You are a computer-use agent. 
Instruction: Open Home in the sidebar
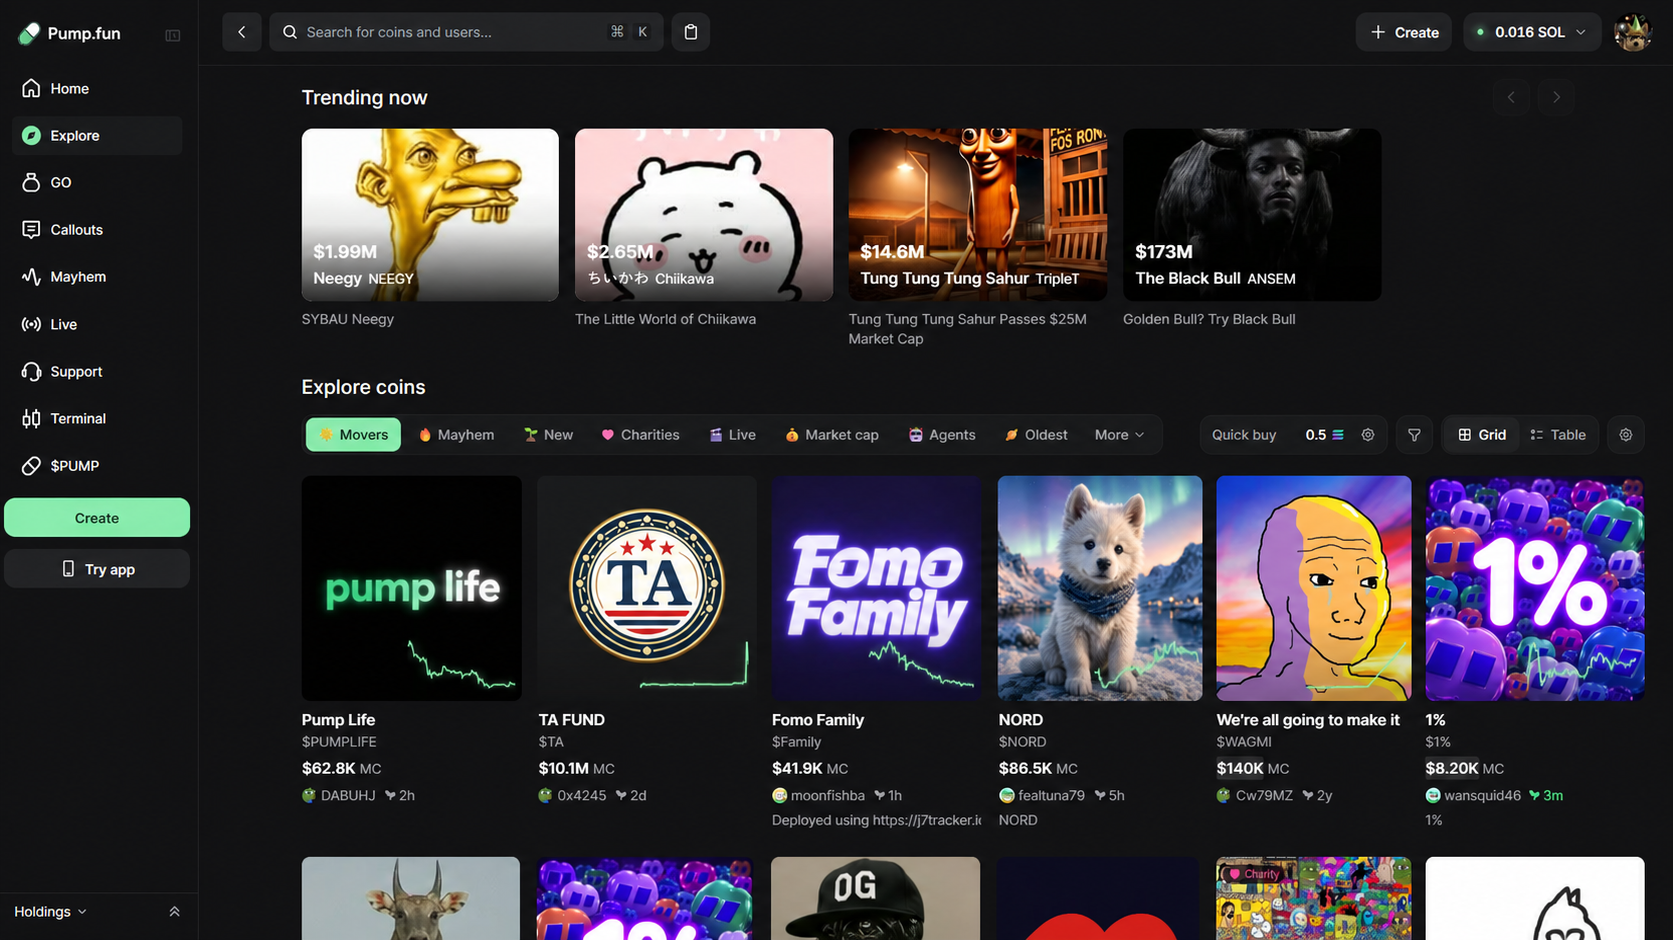click(x=97, y=88)
